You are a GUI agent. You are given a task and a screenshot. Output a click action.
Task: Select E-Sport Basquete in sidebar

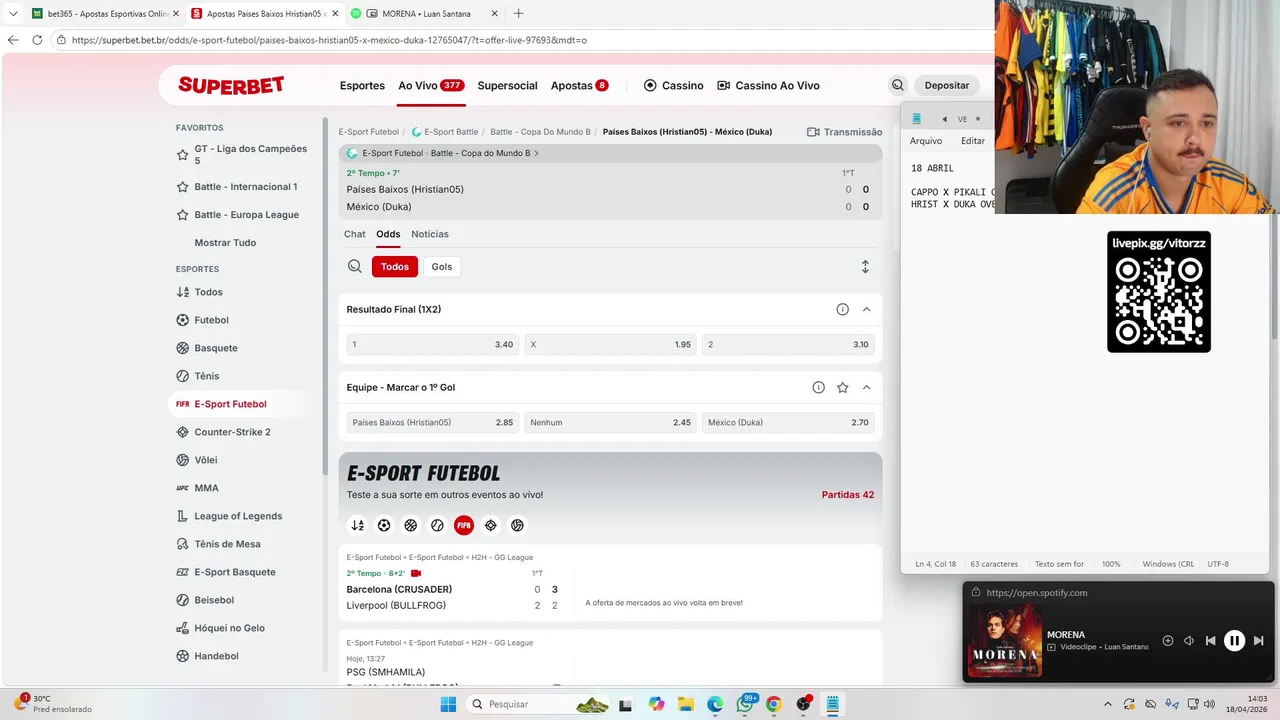[x=234, y=572]
